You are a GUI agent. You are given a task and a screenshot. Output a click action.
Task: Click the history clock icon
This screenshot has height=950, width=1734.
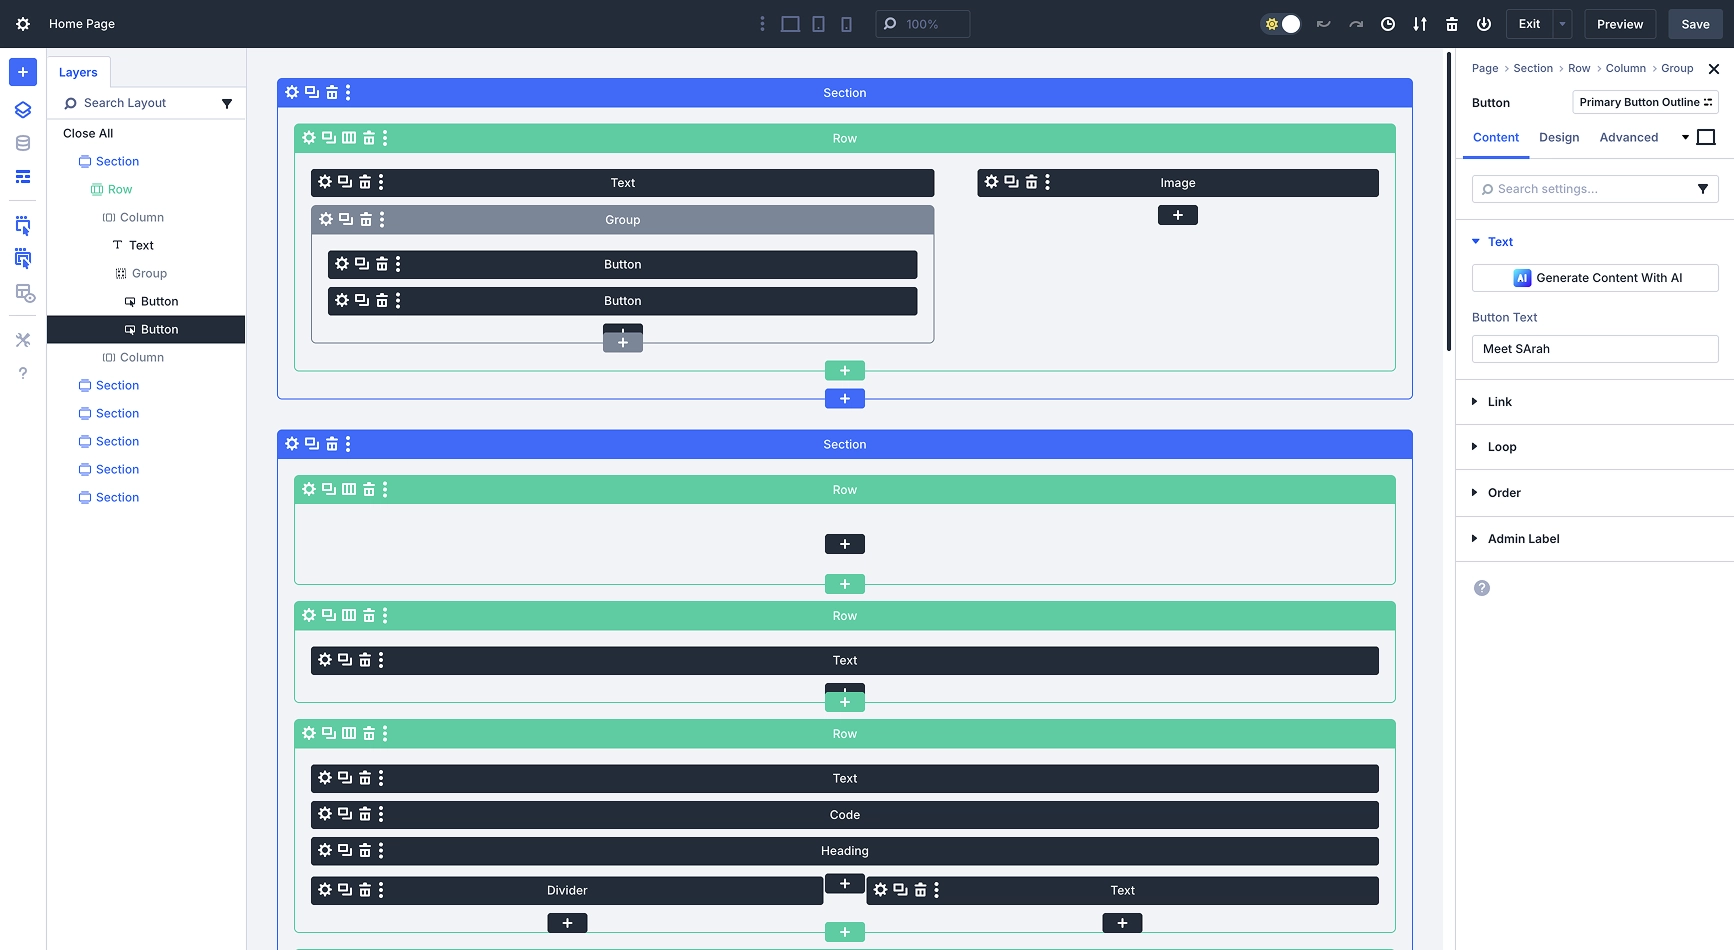(1388, 24)
